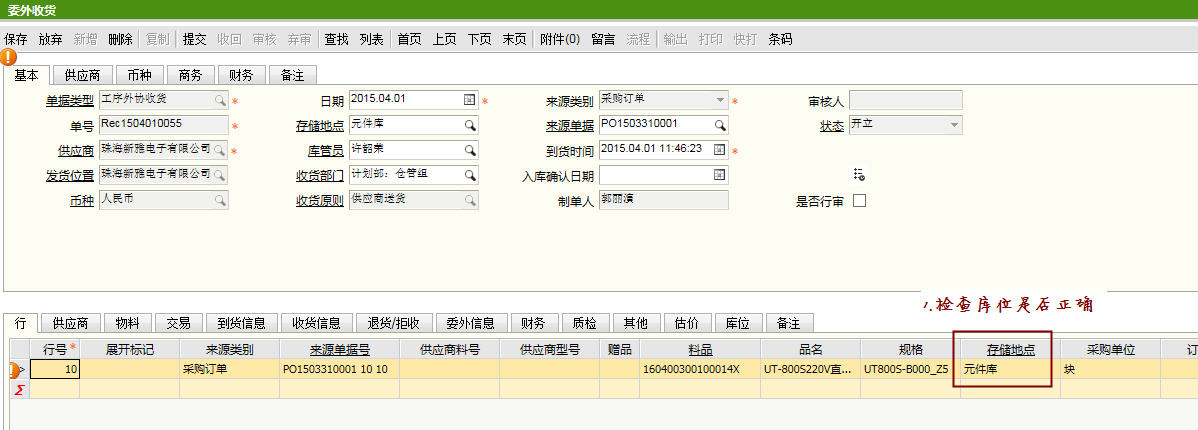Open the calendar picker for 日期
The image size is (1198, 430).
click(469, 100)
